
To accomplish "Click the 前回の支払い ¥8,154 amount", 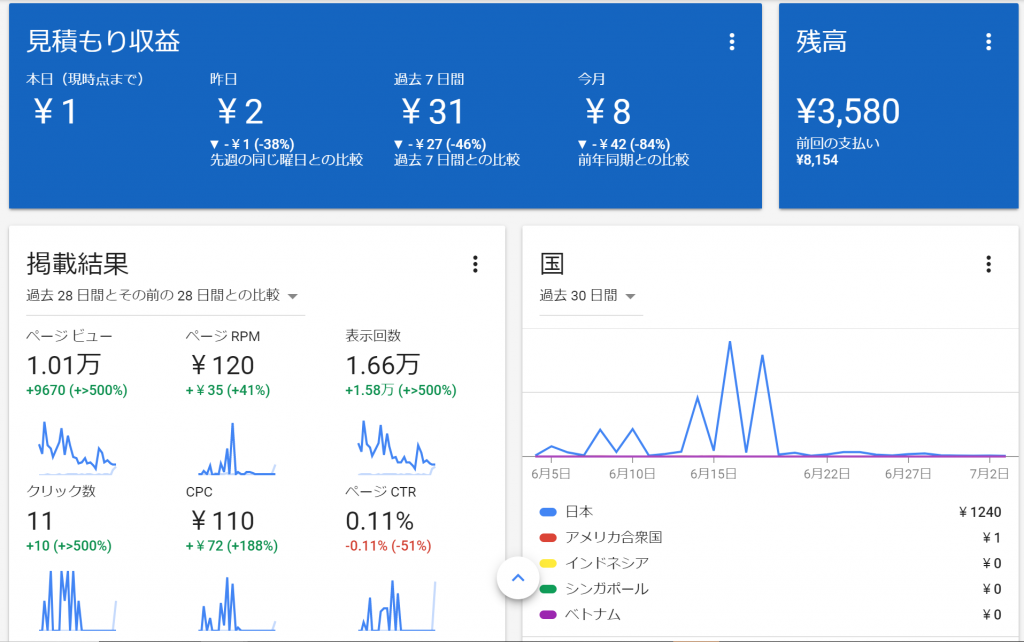I will coord(817,160).
